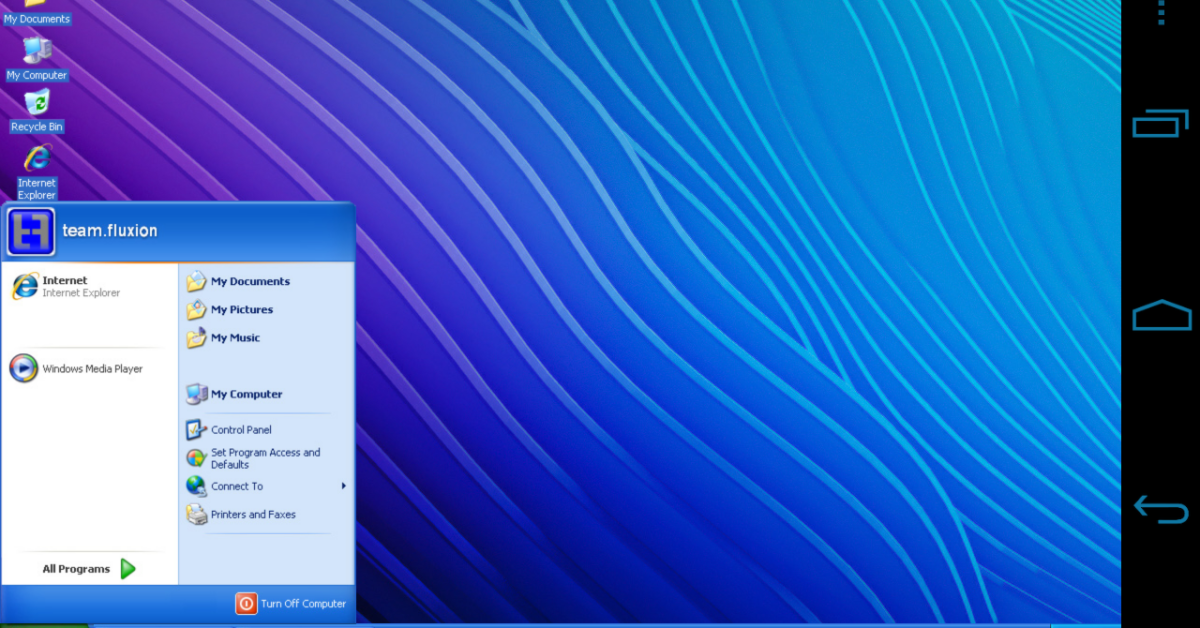Screen dimensions: 1200x628
Task: Open My Computer from the Start menu
Action: pos(246,394)
